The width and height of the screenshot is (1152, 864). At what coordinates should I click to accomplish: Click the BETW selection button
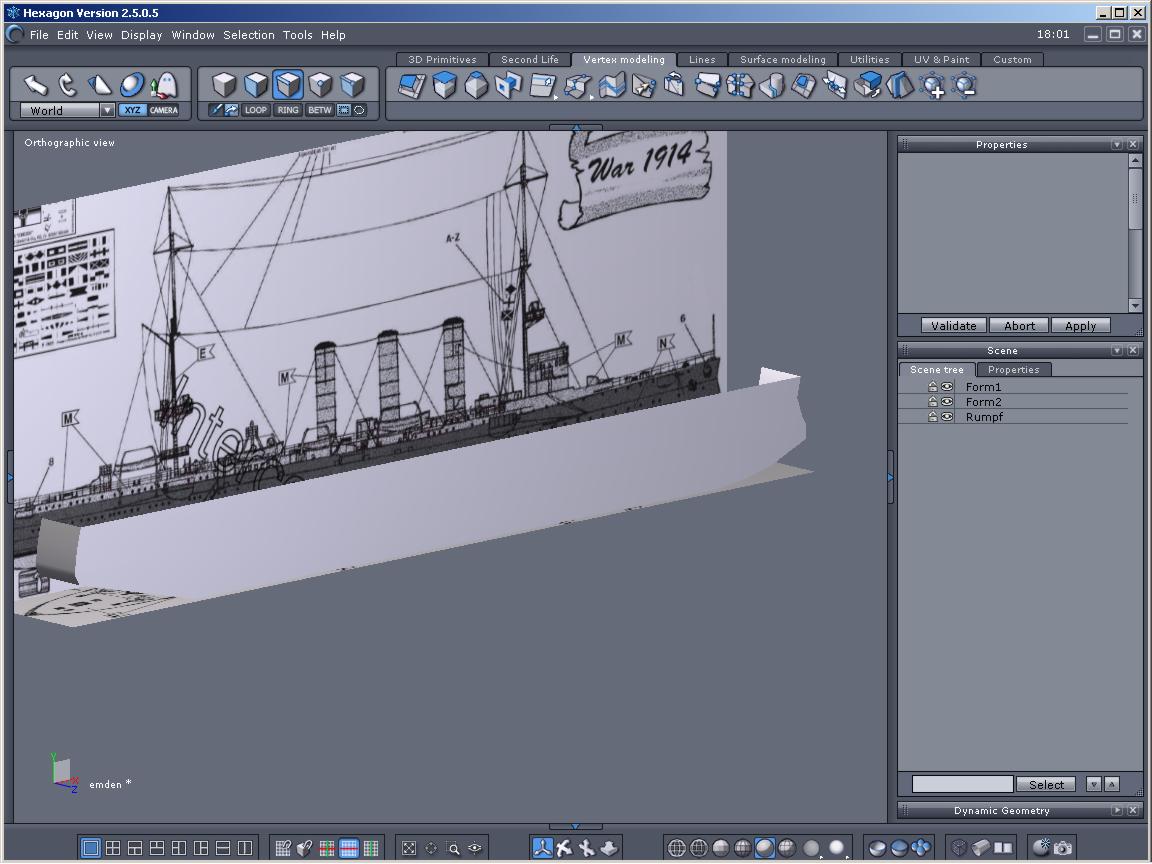pyautogui.click(x=319, y=110)
